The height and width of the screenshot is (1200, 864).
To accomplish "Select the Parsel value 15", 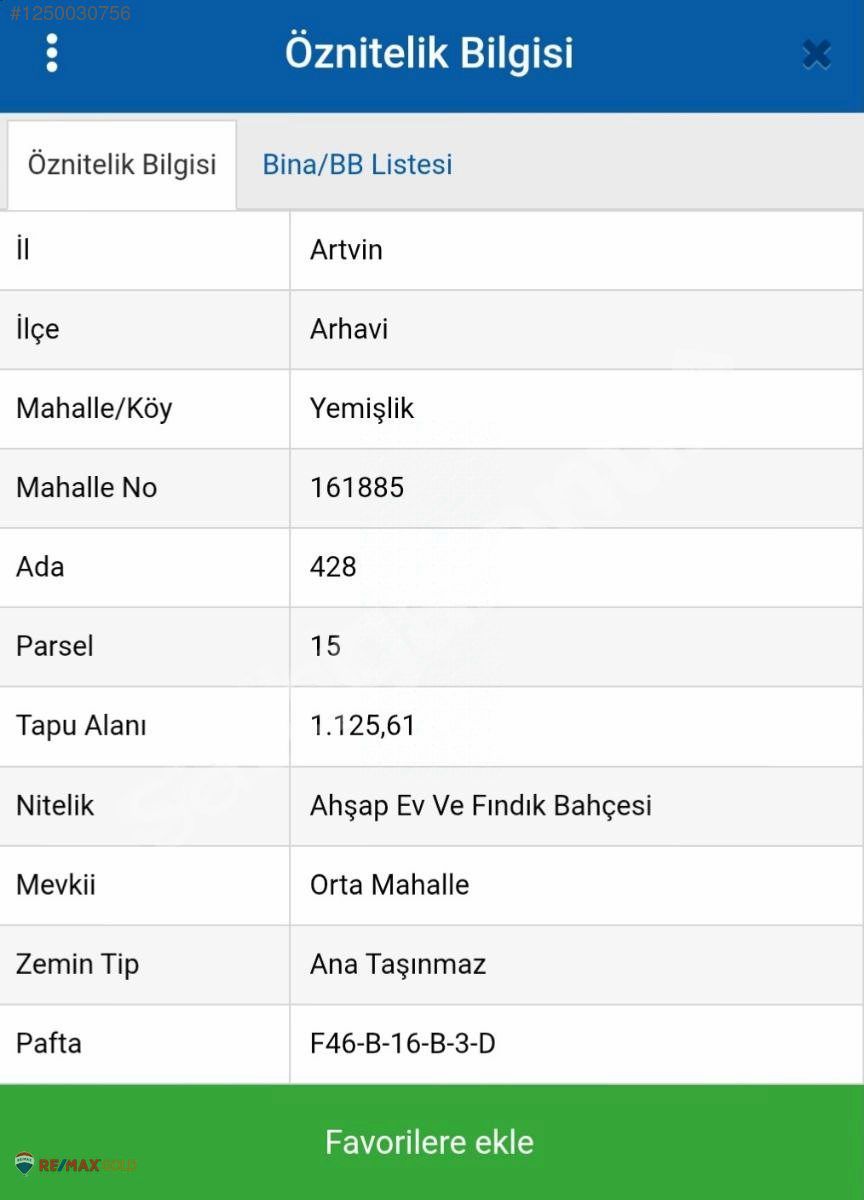I will click(x=325, y=646).
